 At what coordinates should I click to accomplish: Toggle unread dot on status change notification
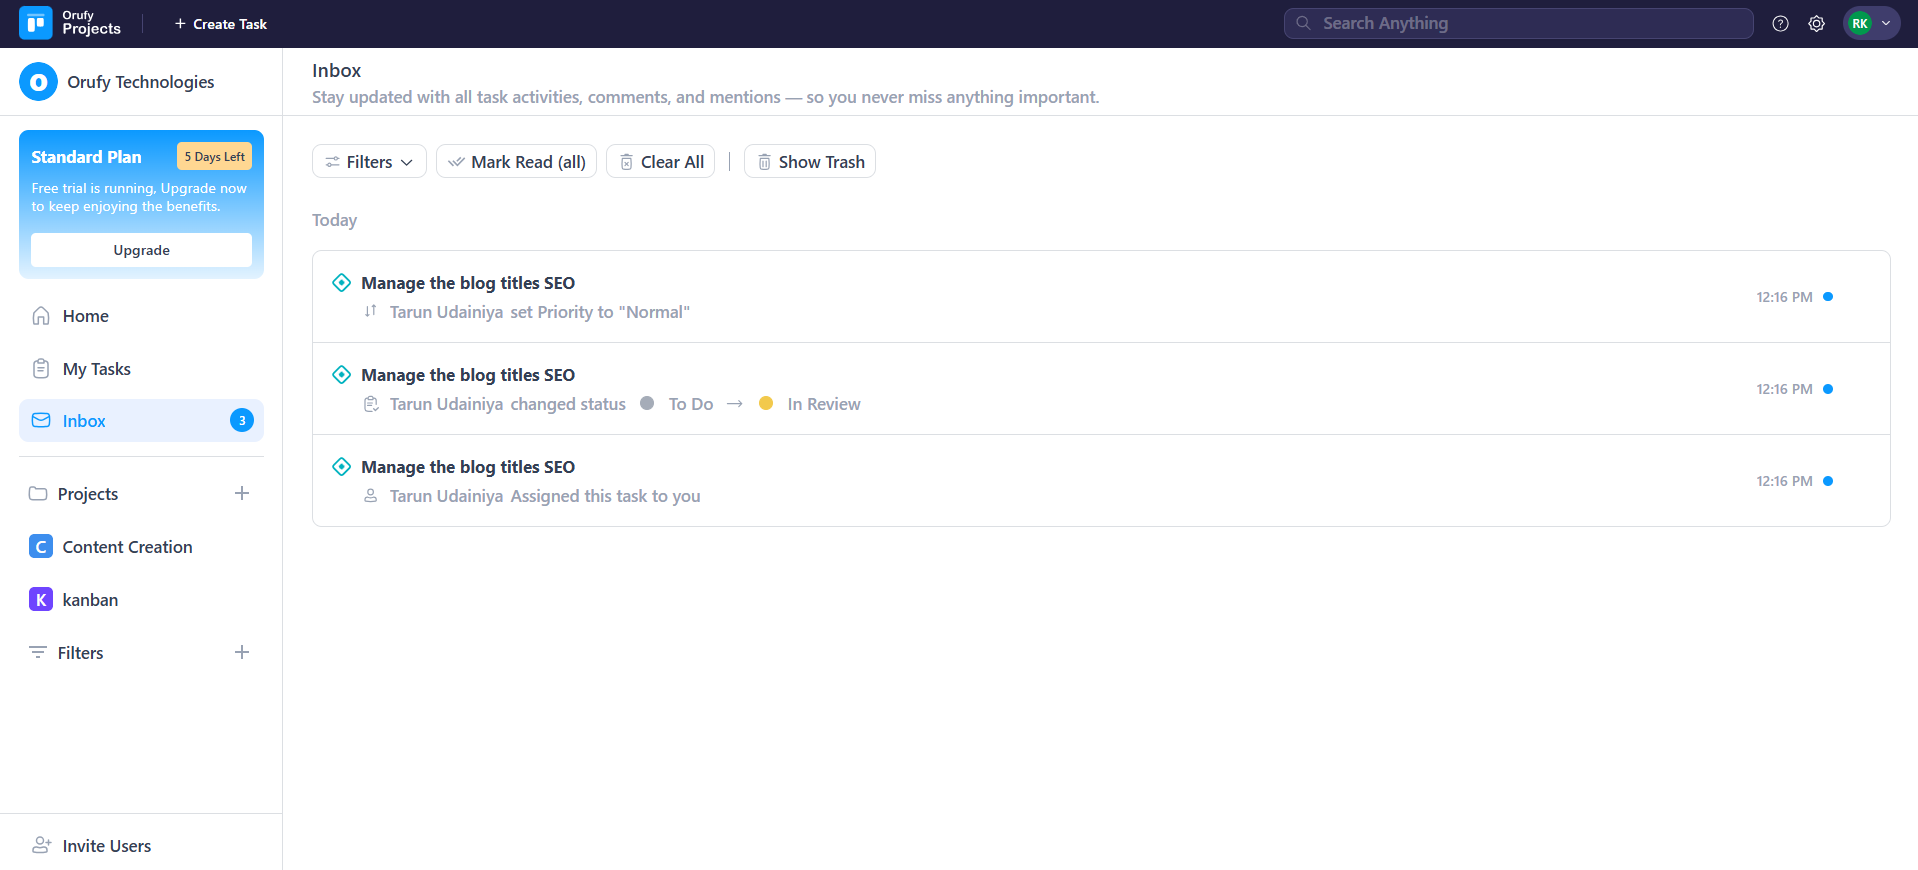coord(1828,389)
